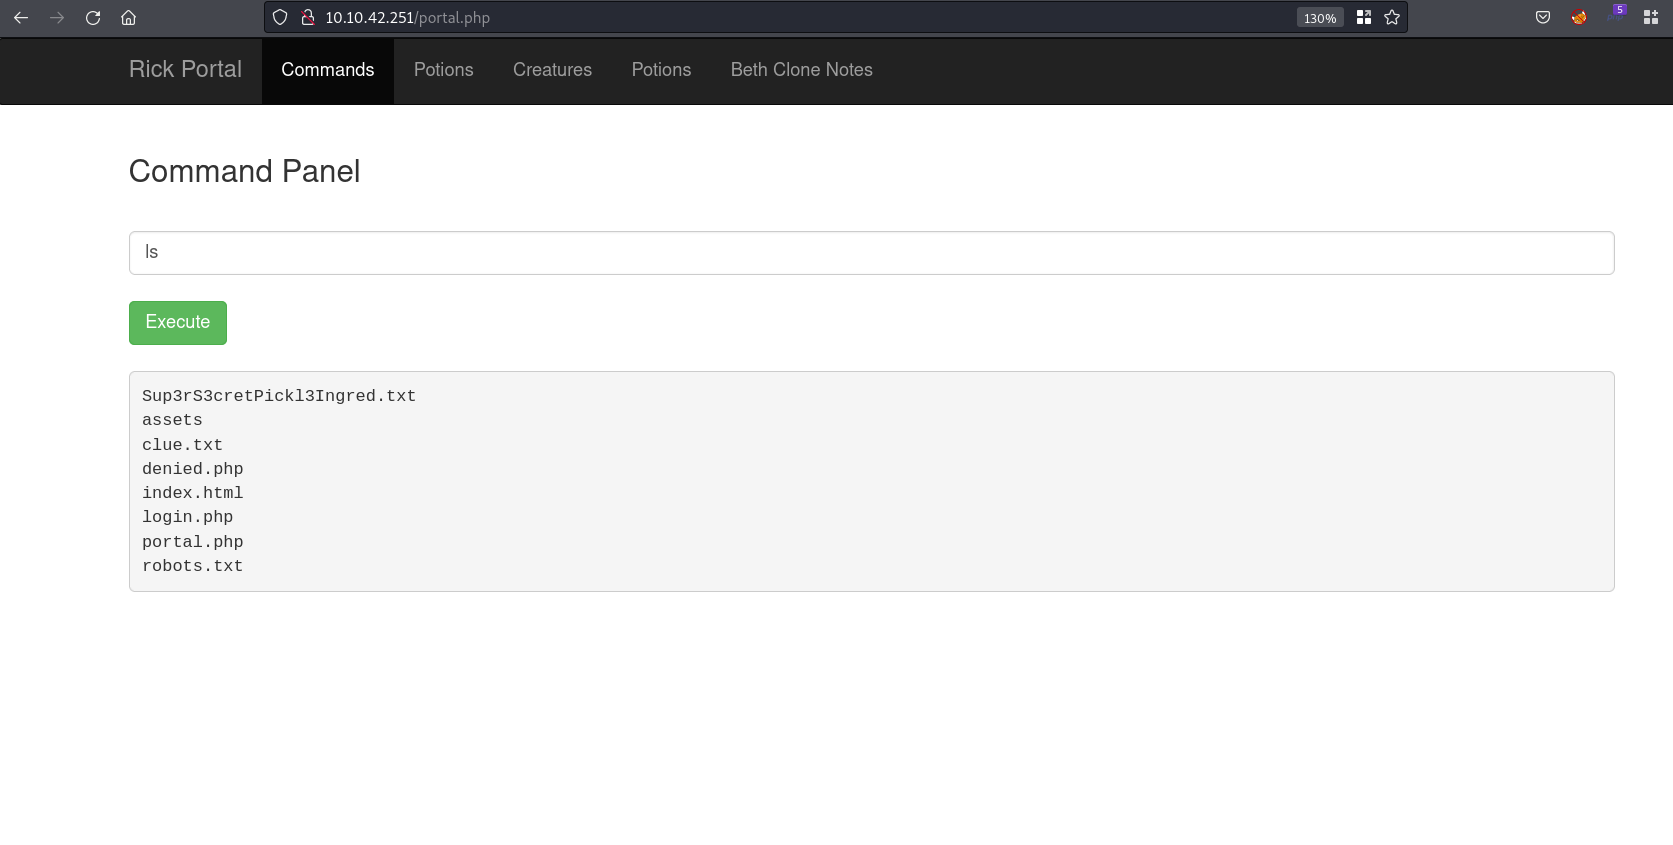Select login.php in the output listing
This screenshot has width=1673, height=845.
coord(188,517)
